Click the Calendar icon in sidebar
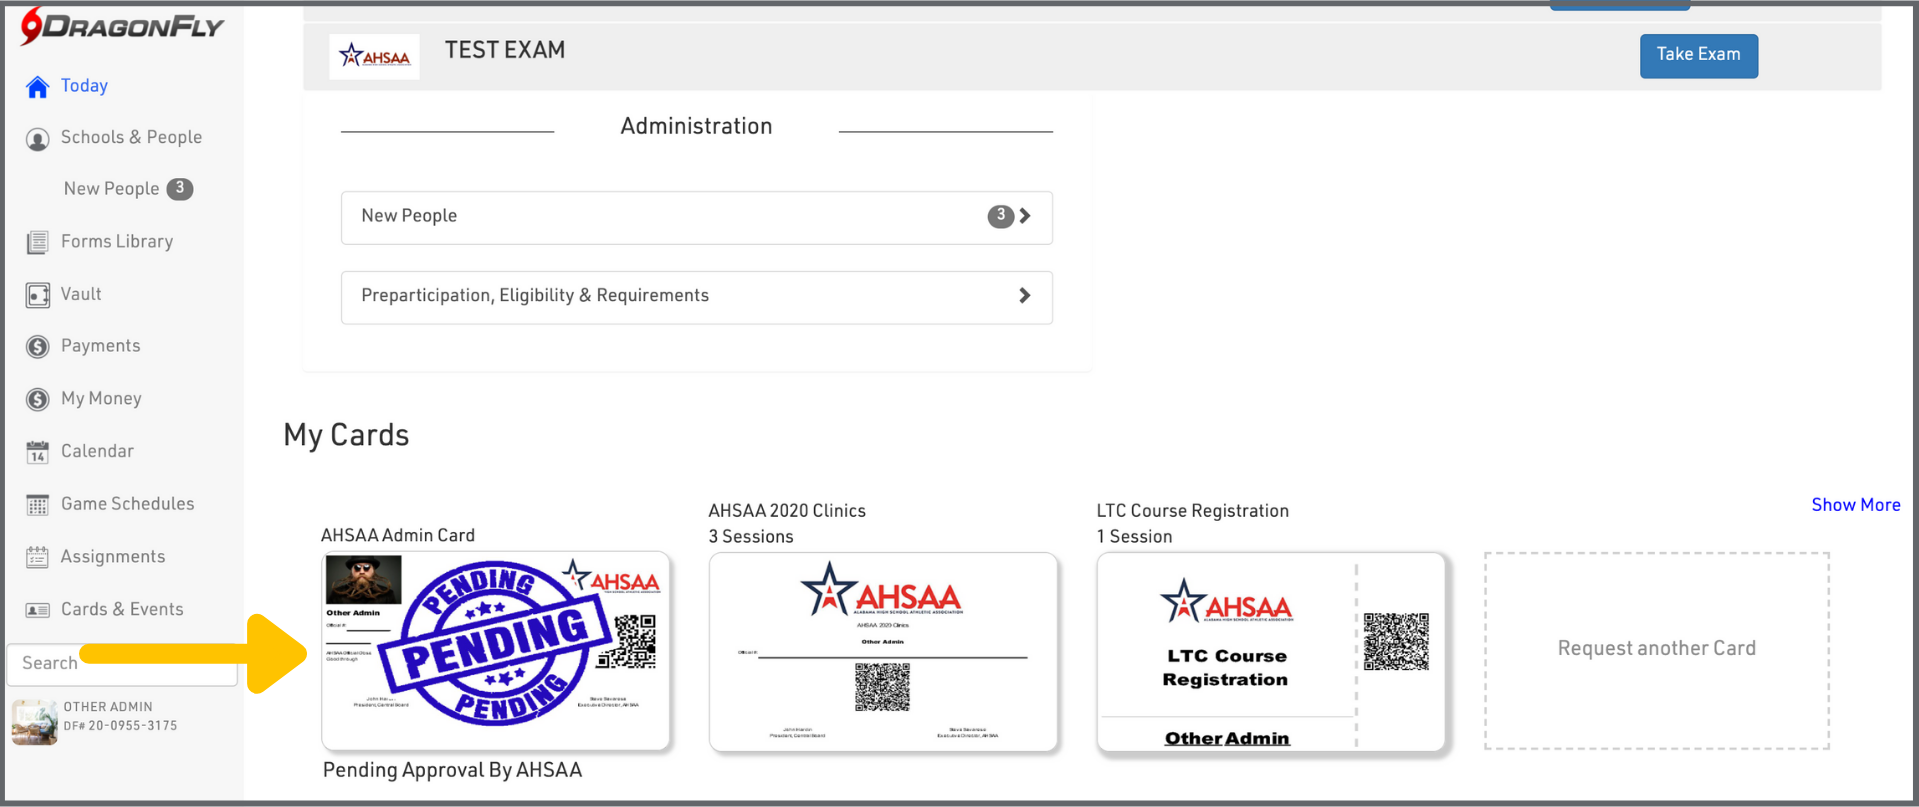 click(x=37, y=452)
